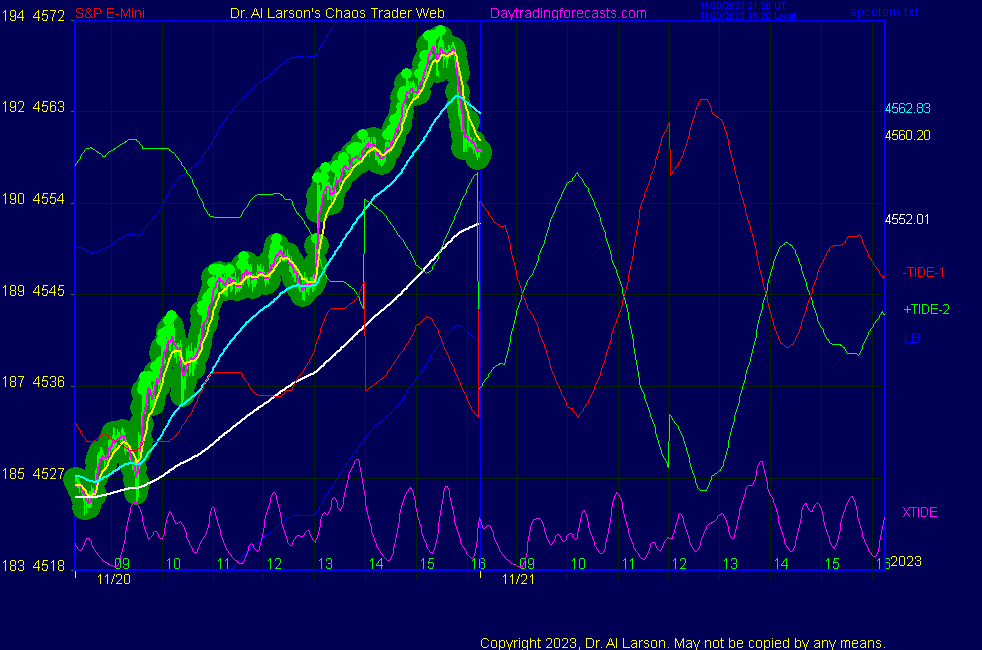The height and width of the screenshot is (650, 982).
Task: Select the "194 4572" price axis label
Action: [x=33, y=16]
